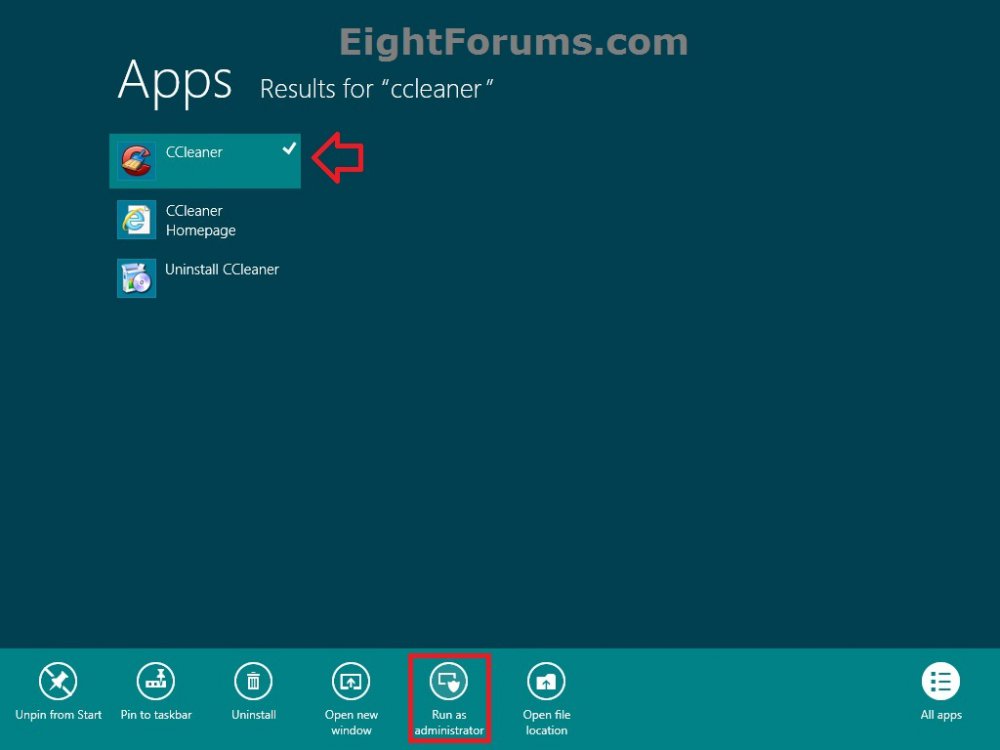The width and height of the screenshot is (1000, 750).
Task: Click the "CCleaner" result name
Action: pos(194,152)
